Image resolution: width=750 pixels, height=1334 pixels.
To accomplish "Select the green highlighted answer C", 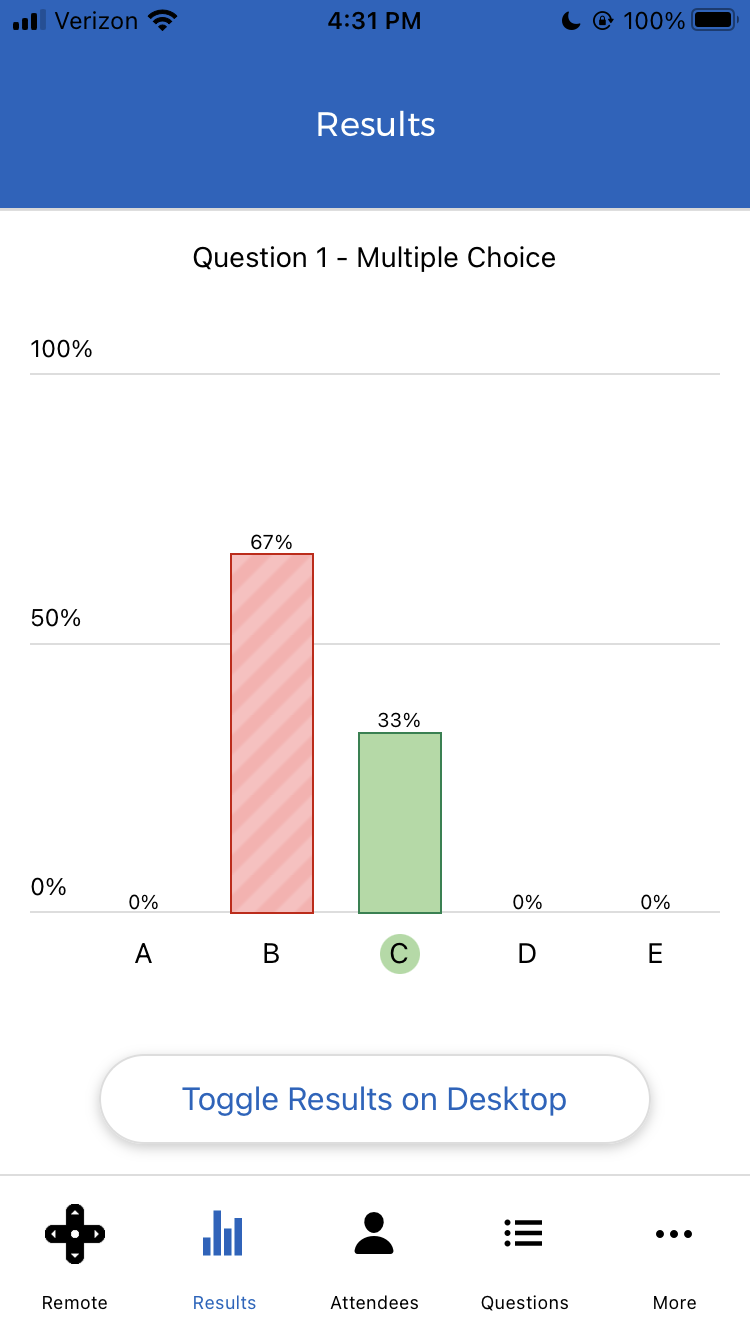I will click(x=399, y=954).
